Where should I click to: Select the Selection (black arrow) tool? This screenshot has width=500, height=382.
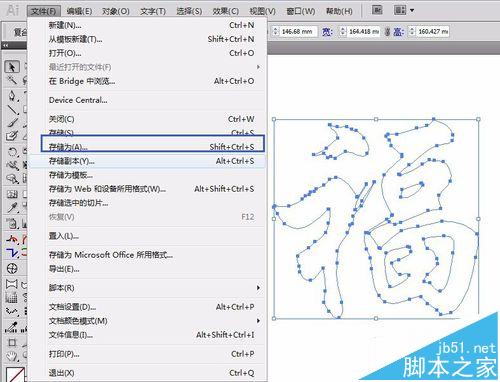(12, 67)
